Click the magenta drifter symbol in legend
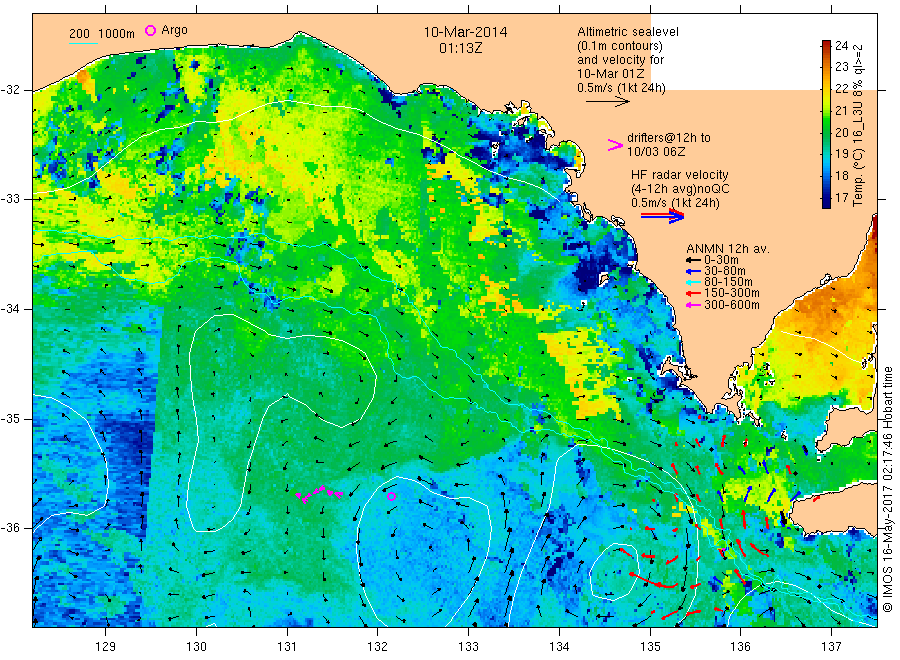The height and width of the screenshot is (660, 900). (x=615, y=145)
